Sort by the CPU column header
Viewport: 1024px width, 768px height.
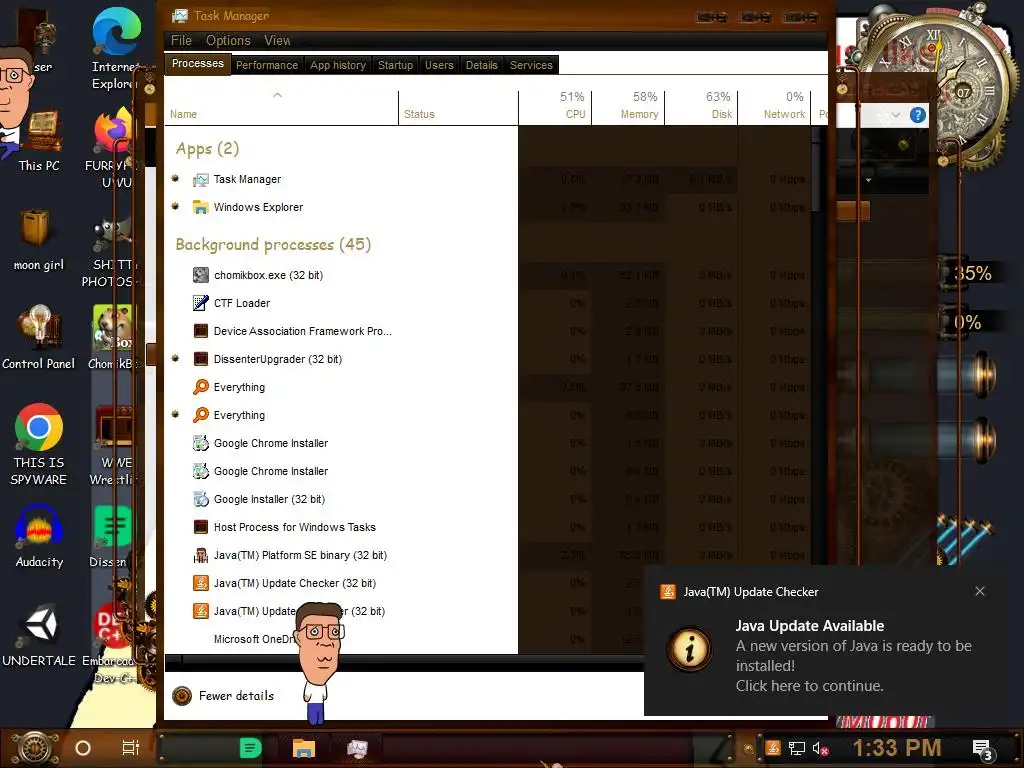tap(555, 106)
